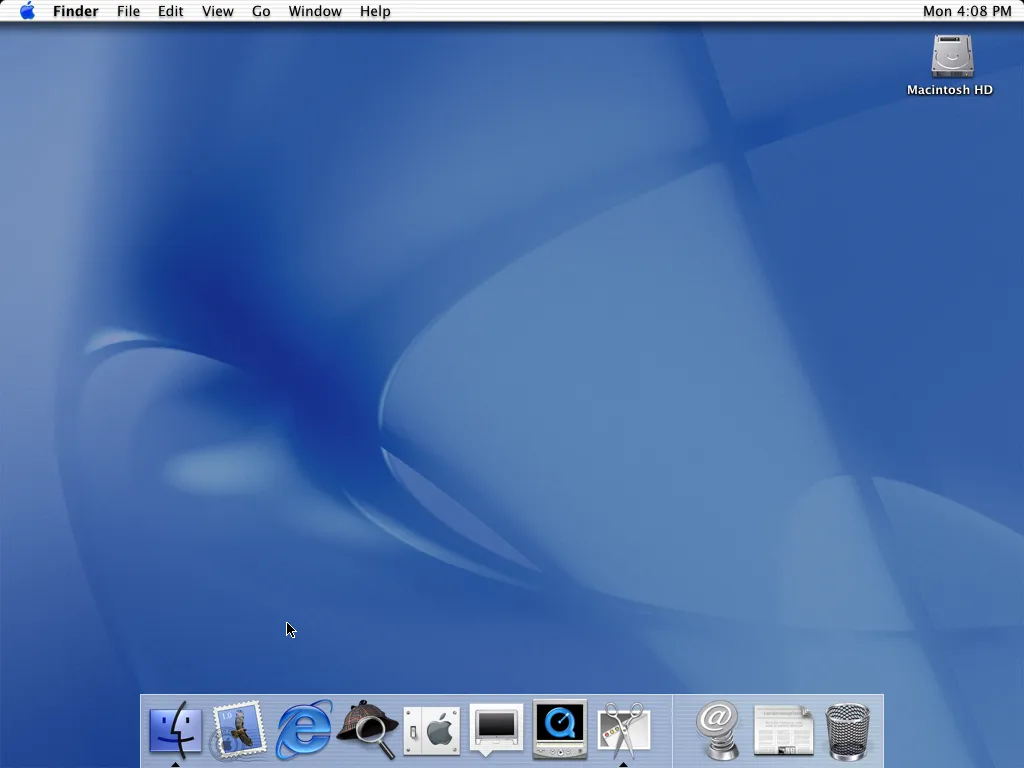
Task: Open the Apple menu
Action: pyautogui.click(x=28, y=11)
